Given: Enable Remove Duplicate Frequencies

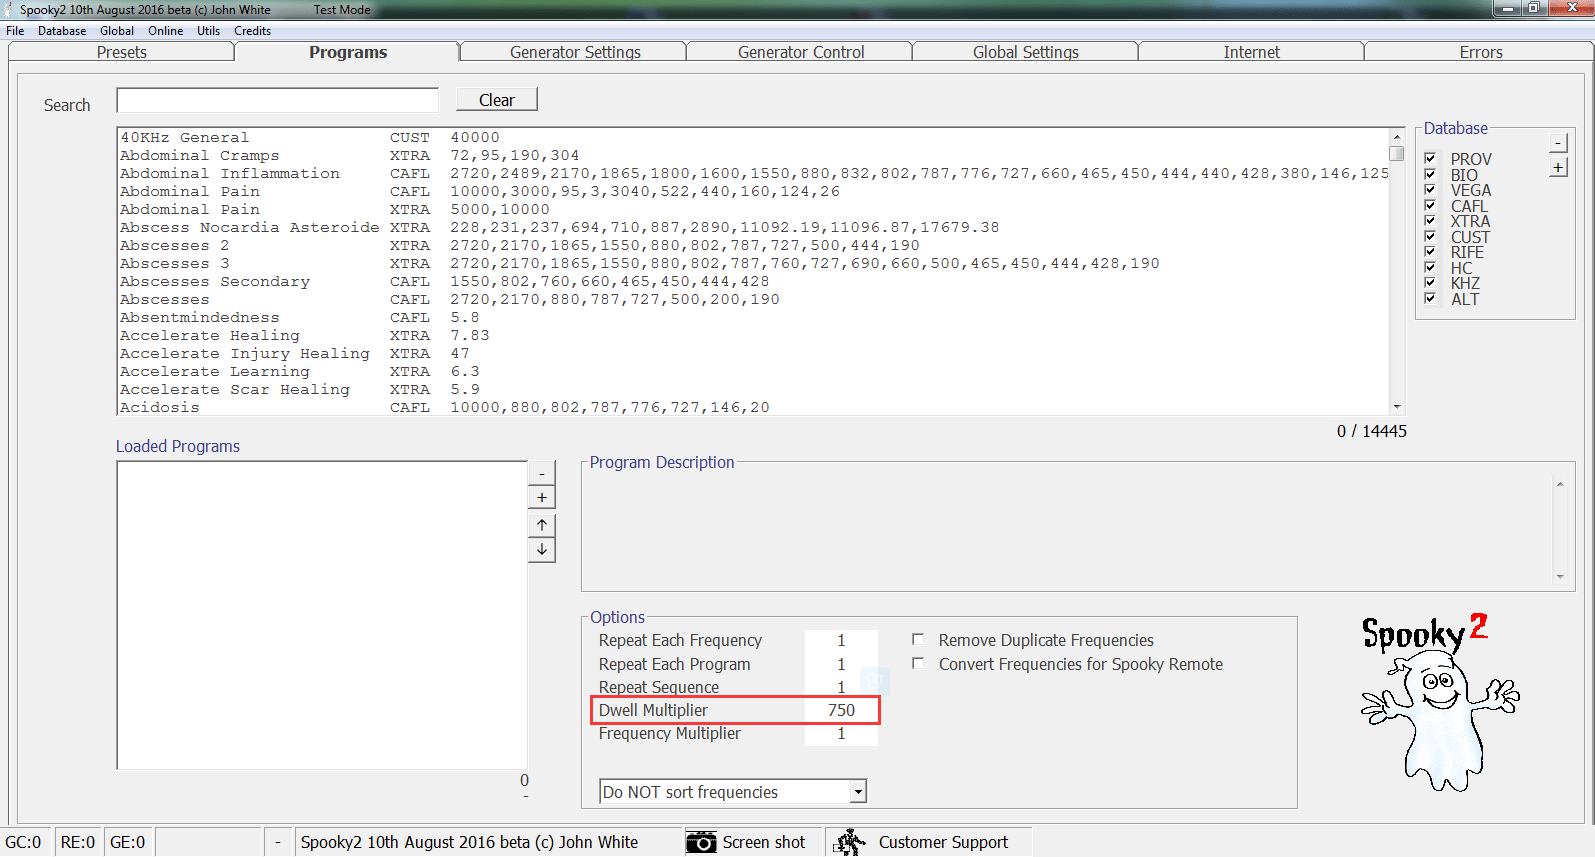Looking at the screenshot, I should [918, 639].
